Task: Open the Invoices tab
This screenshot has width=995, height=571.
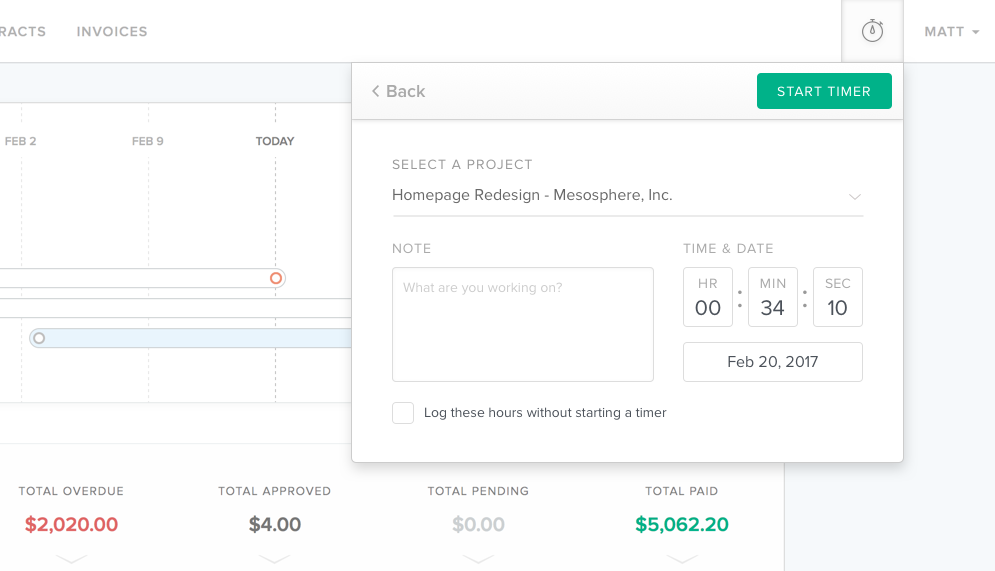Action: click(x=112, y=32)
